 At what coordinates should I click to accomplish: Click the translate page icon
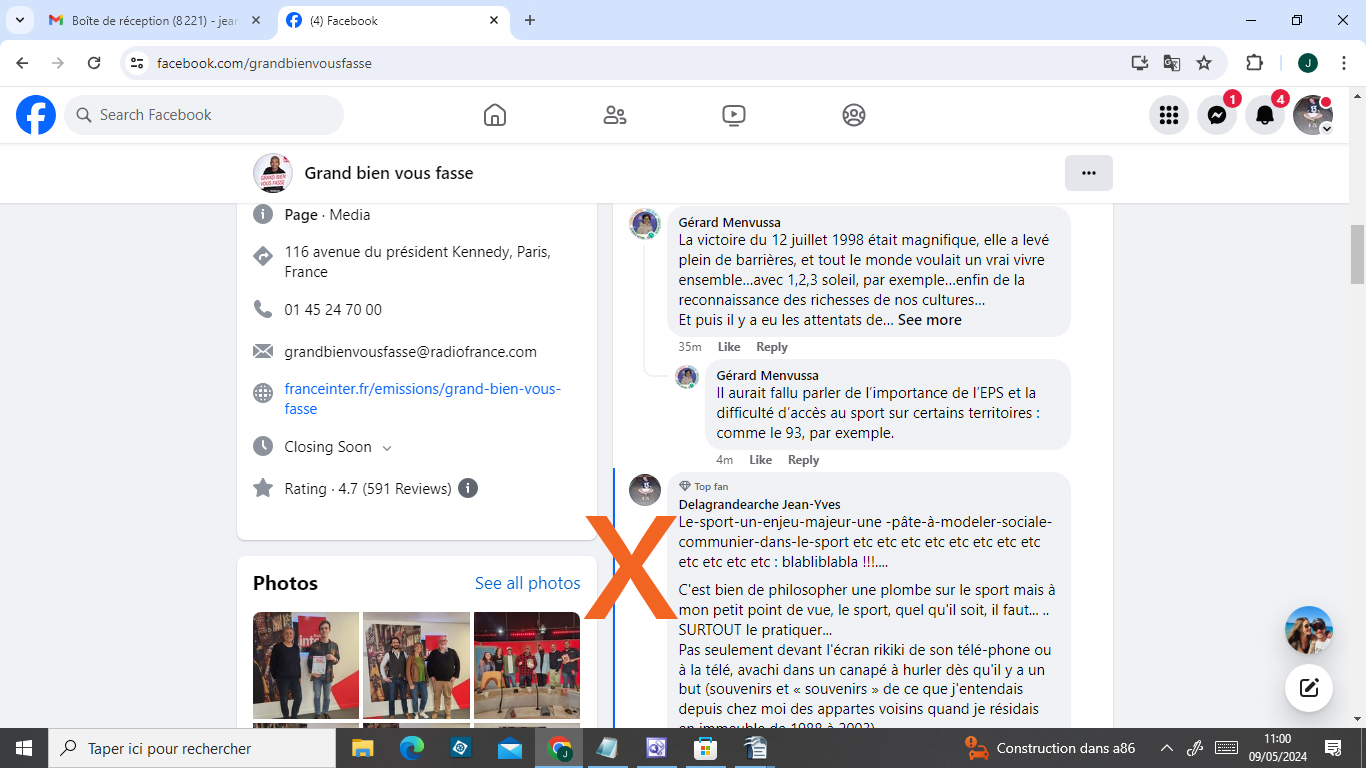[1172, 63]
